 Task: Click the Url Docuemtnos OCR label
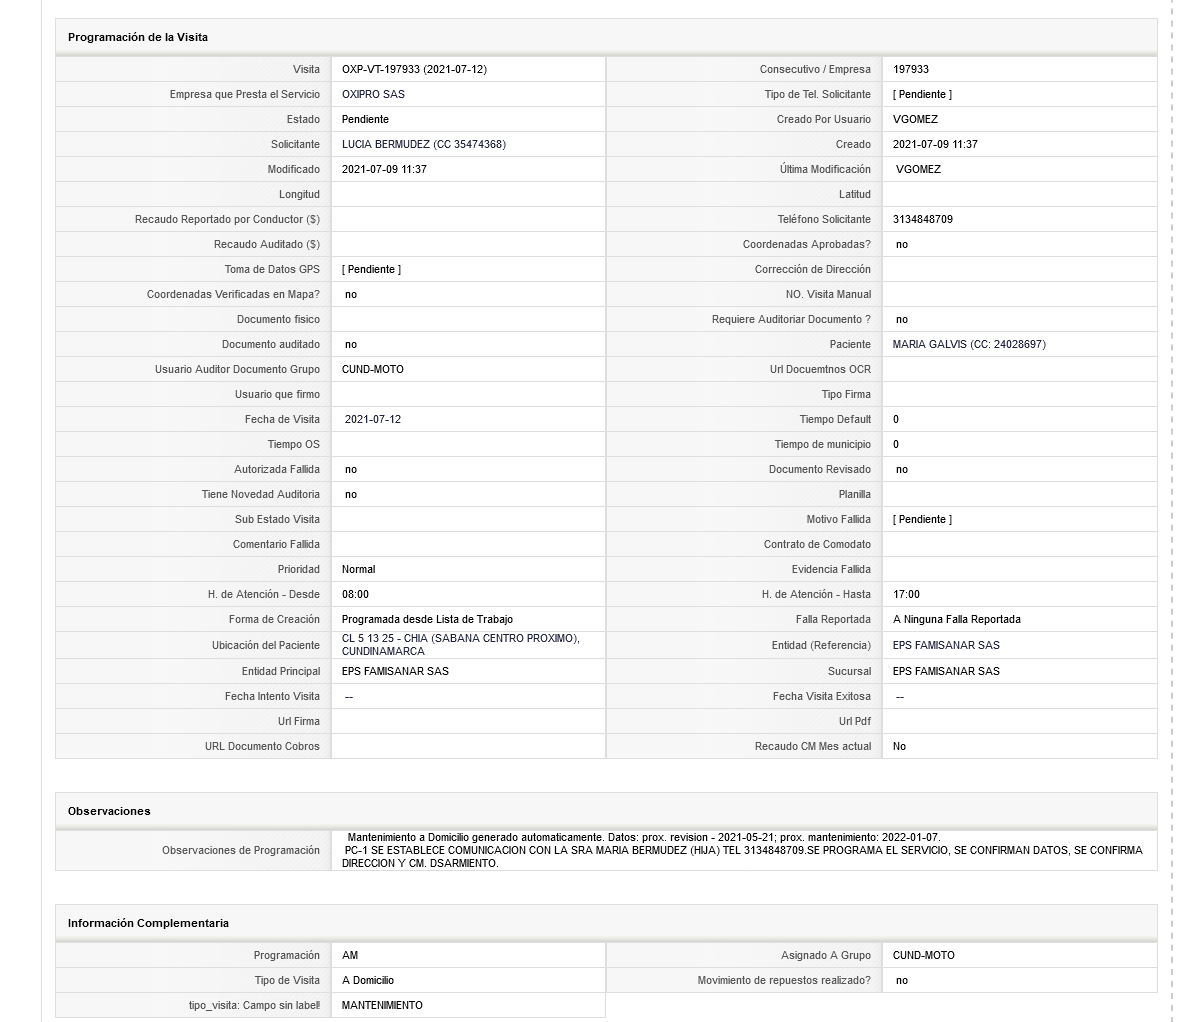pyautogui.click(x=819, y=369)
